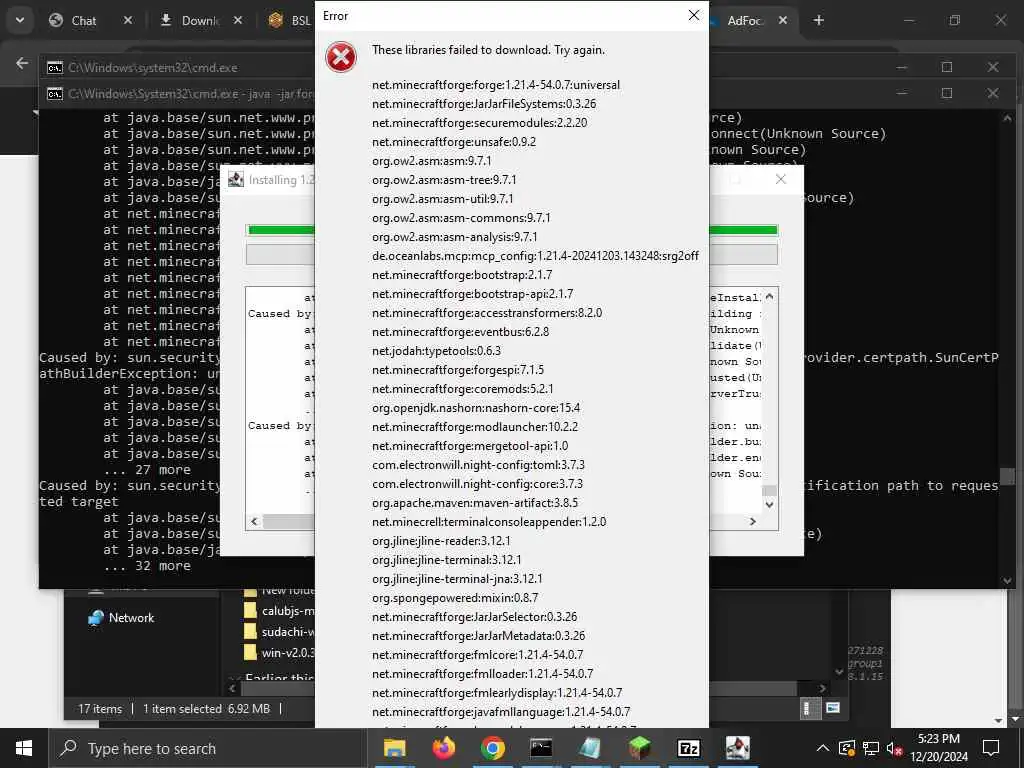Screen dimensions: 1024x768
Task: Close the Downl browser tab
Action: click(238, 21)
